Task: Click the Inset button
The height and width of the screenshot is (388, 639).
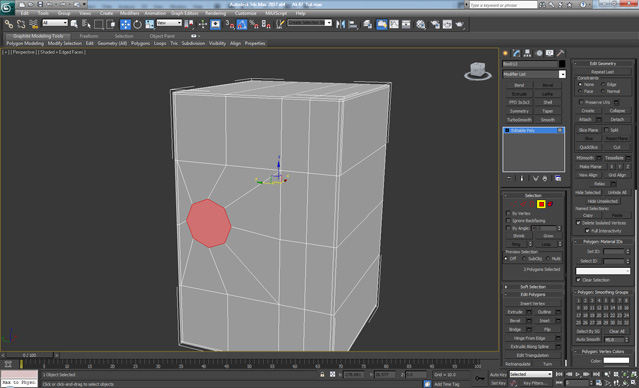Action: point(544,320)
